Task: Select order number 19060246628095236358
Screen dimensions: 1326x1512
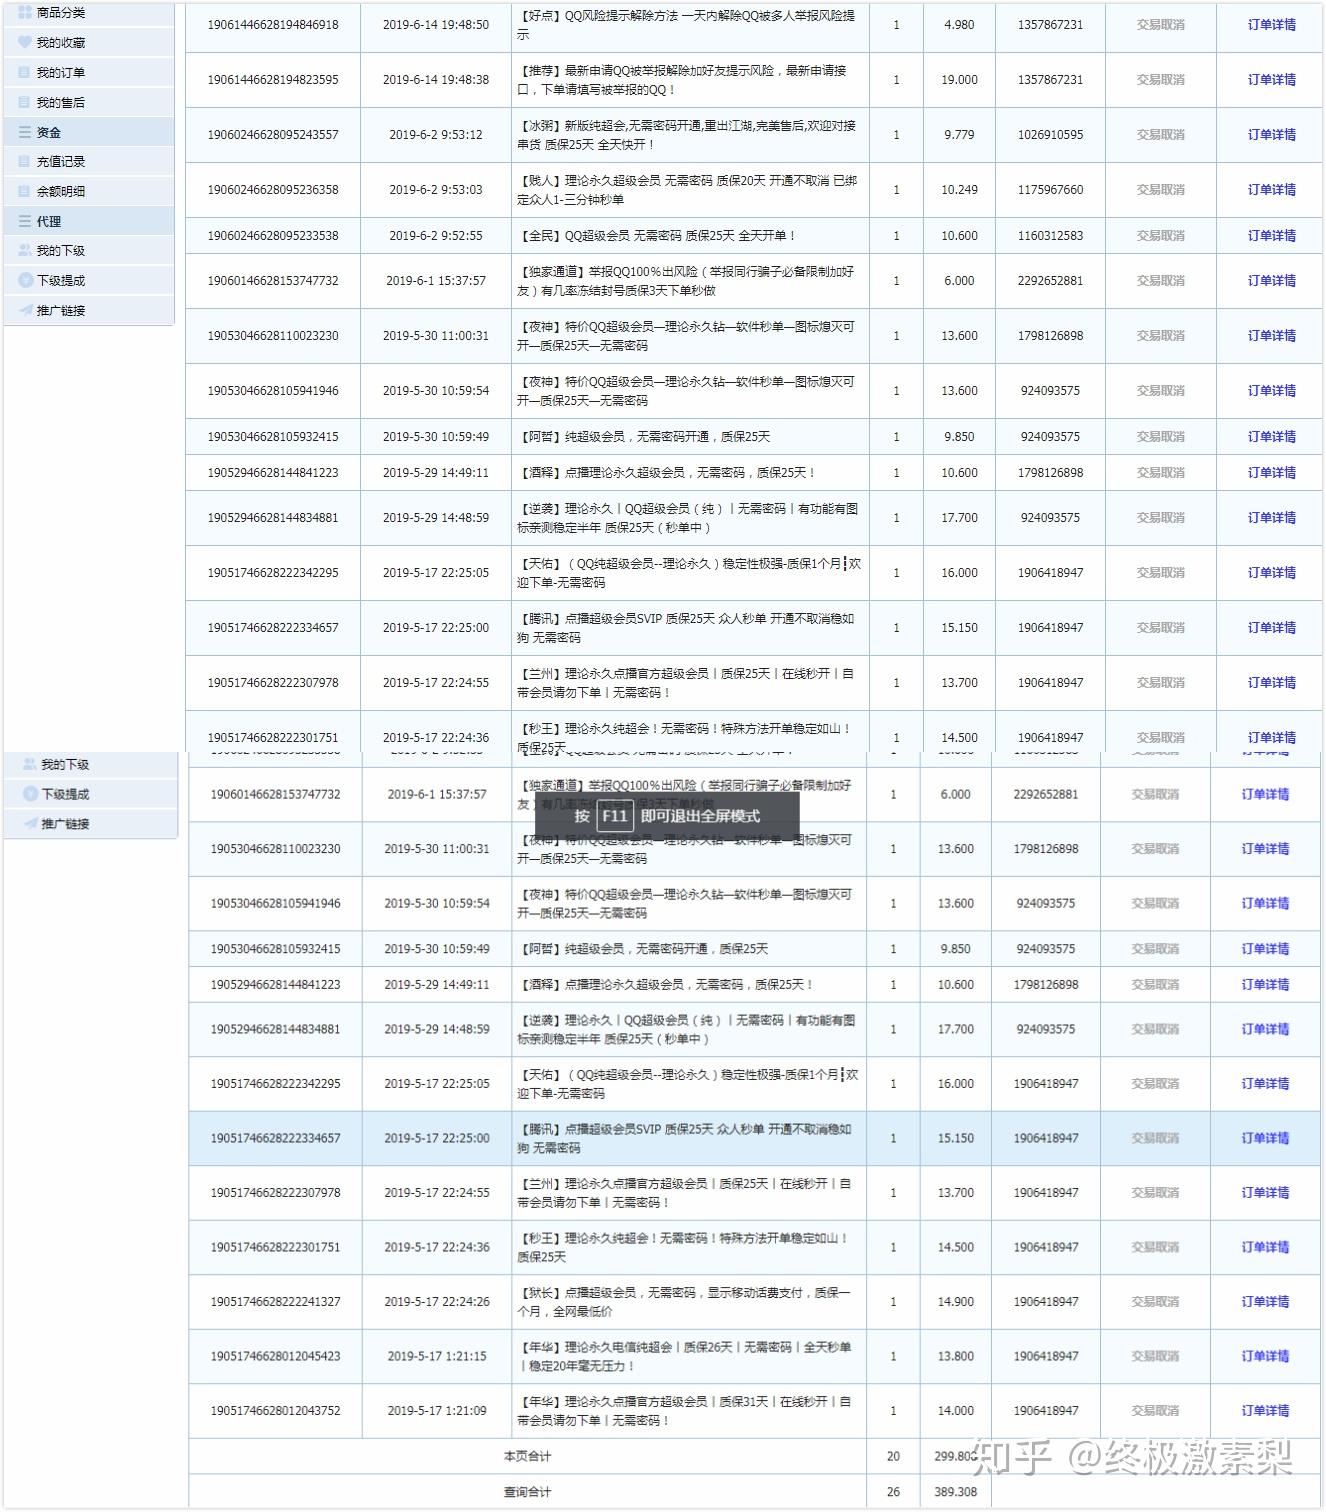Action: (273, 190)
